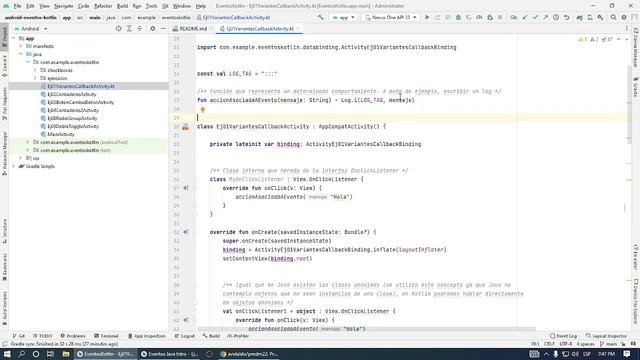Click Select Opened File target icon
Screen dimensions: 640x360
(119, 29)
